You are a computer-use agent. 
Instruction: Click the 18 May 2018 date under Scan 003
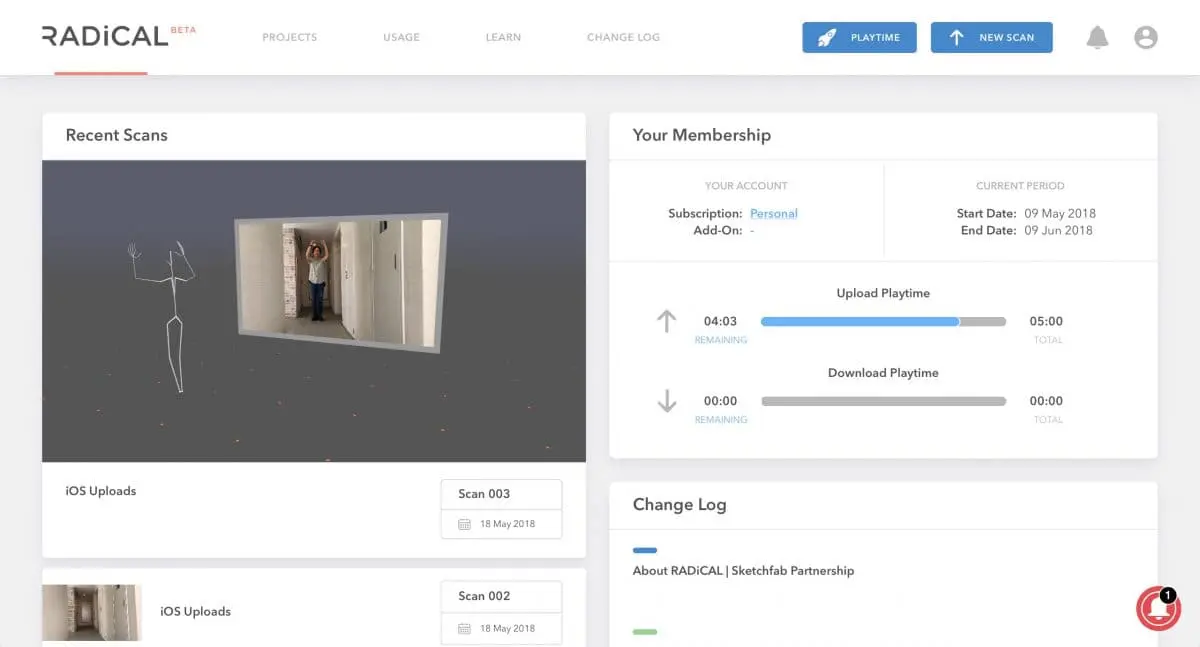pos(507,524)
